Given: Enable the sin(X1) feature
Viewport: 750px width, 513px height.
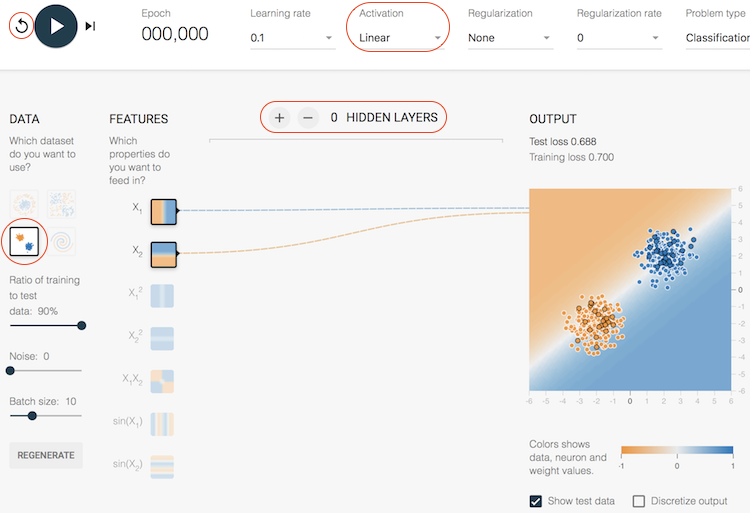Looking at the screenshot, I should click(x=163, y=423).
